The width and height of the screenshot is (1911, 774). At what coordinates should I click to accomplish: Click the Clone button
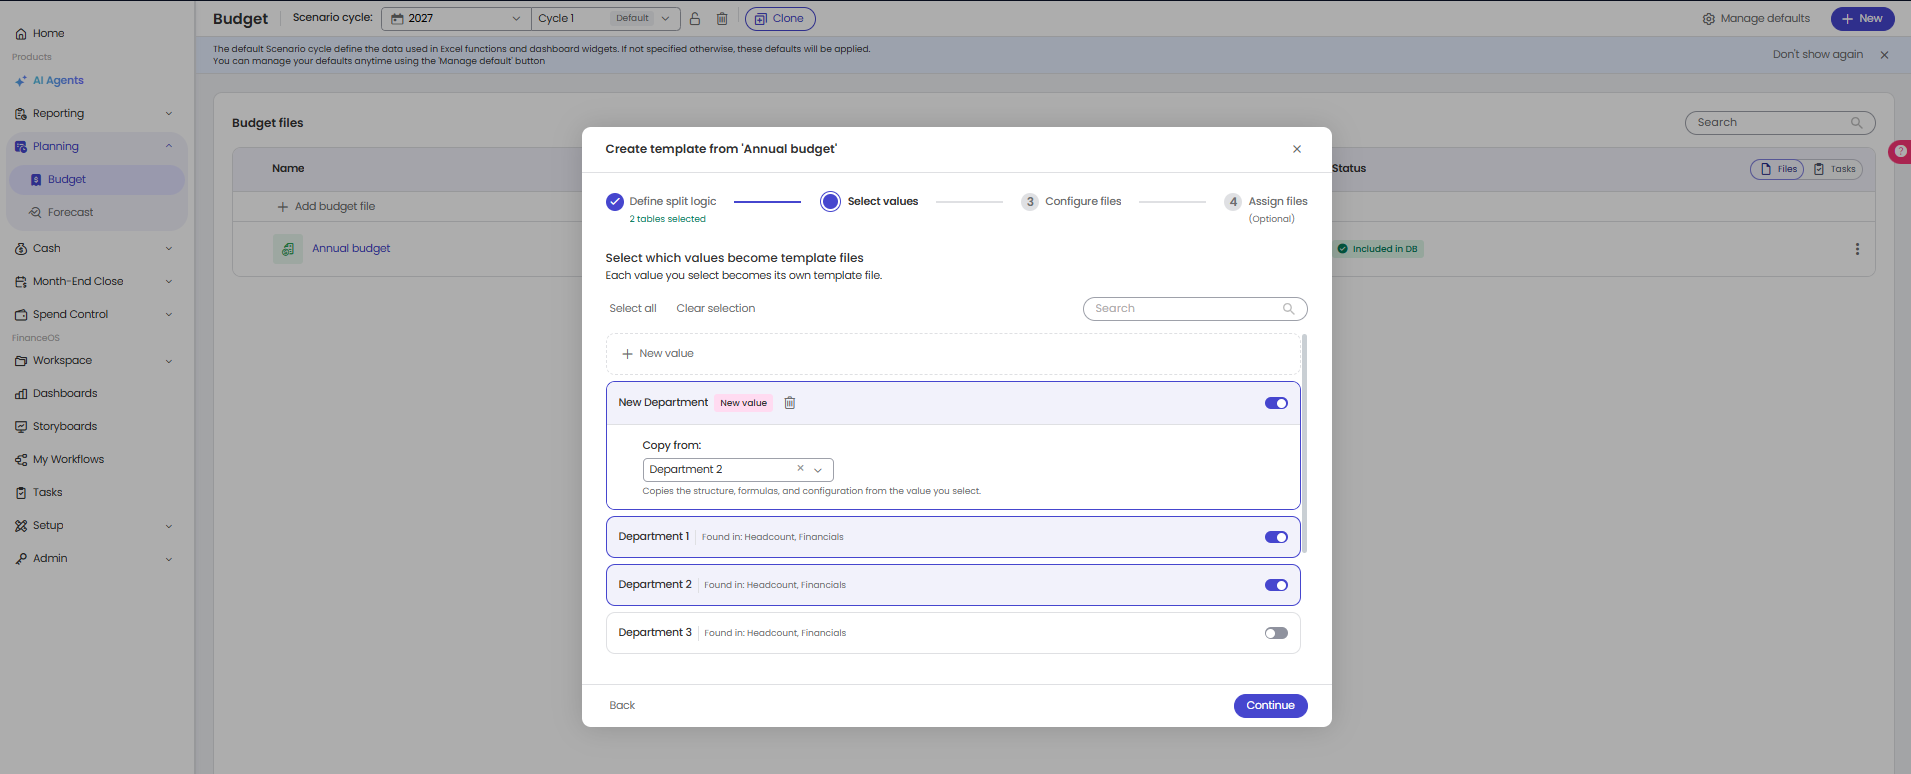click(x=779, y=19)
